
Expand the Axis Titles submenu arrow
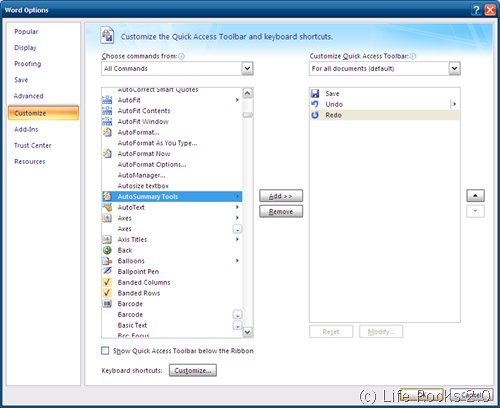[237, 239]
